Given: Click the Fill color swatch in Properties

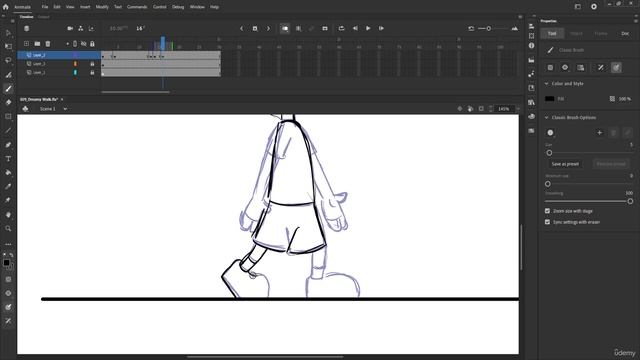Looking at the screenshot, I should pyautogui.click(x=550, y=99).
